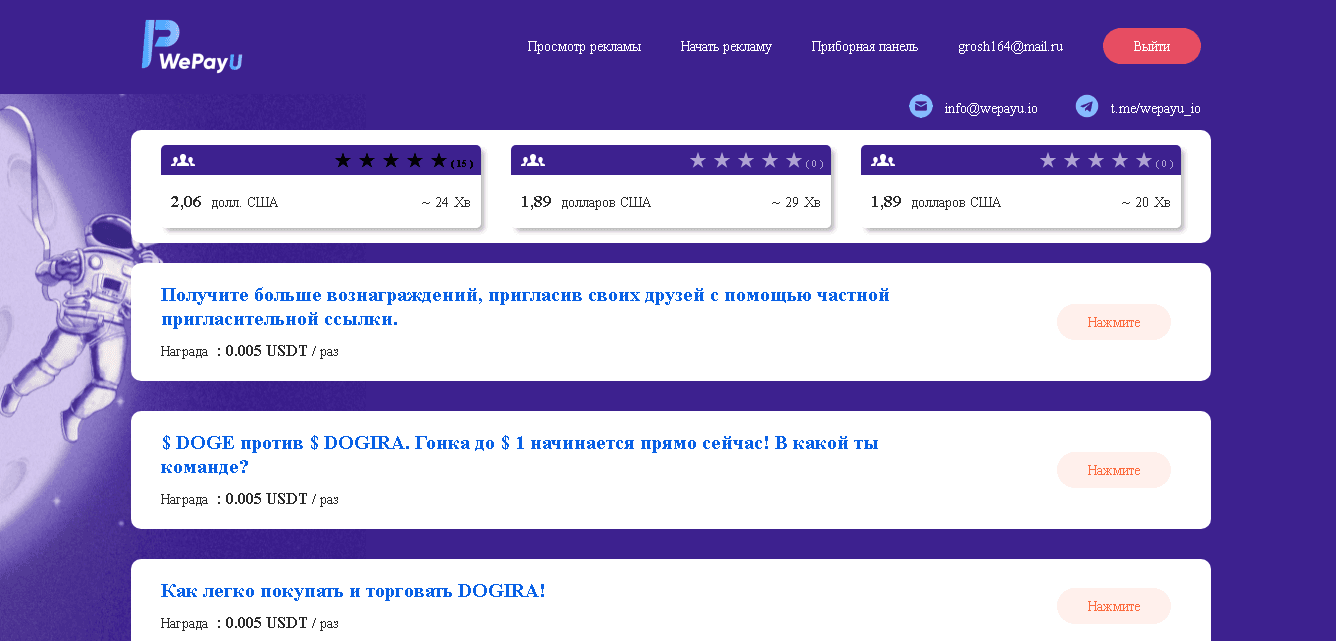Open Просмотр рекламы menu item

pyautogui.click(x=584, y=46)
